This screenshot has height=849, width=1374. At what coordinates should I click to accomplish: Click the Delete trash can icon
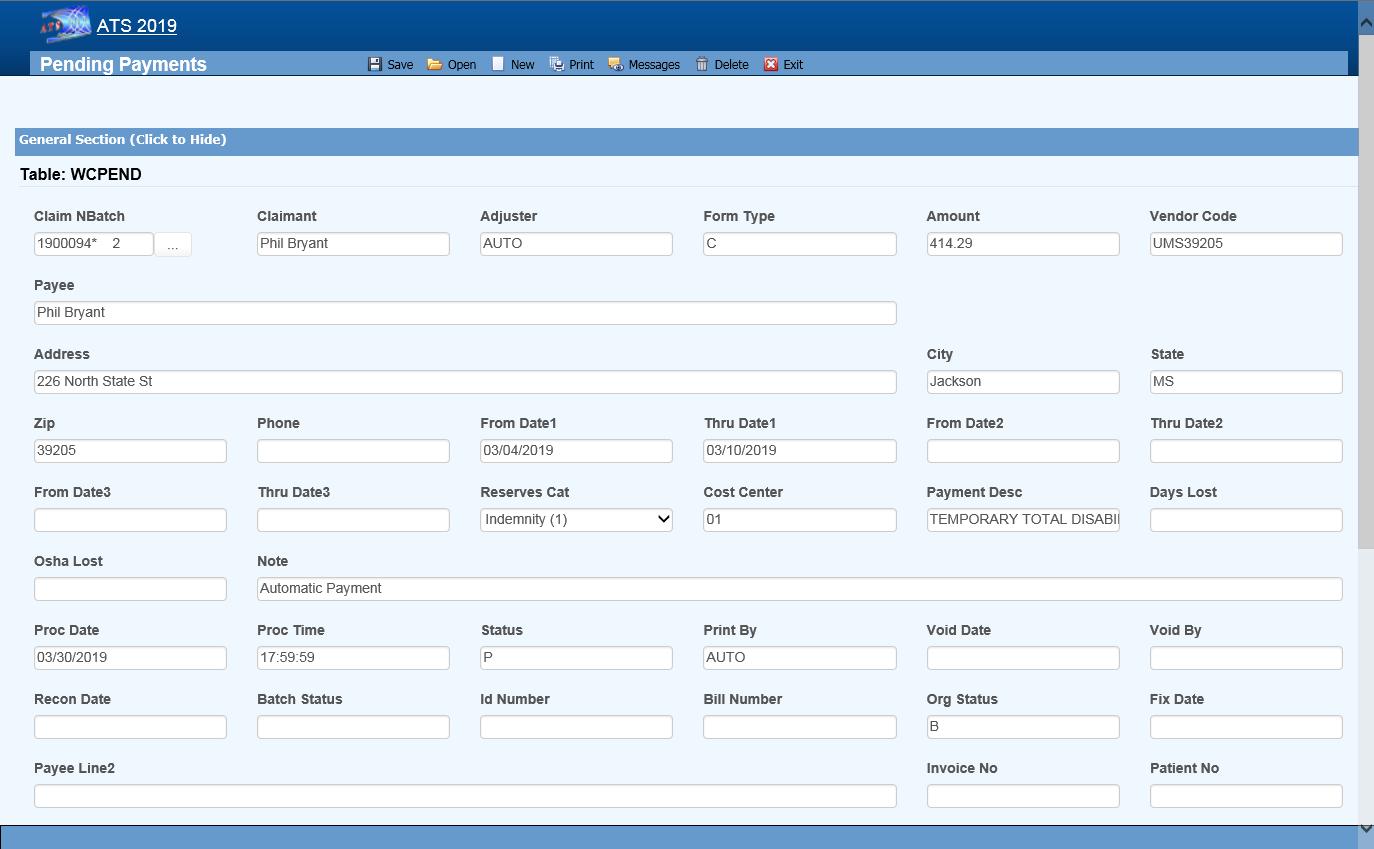coord(702,64)
